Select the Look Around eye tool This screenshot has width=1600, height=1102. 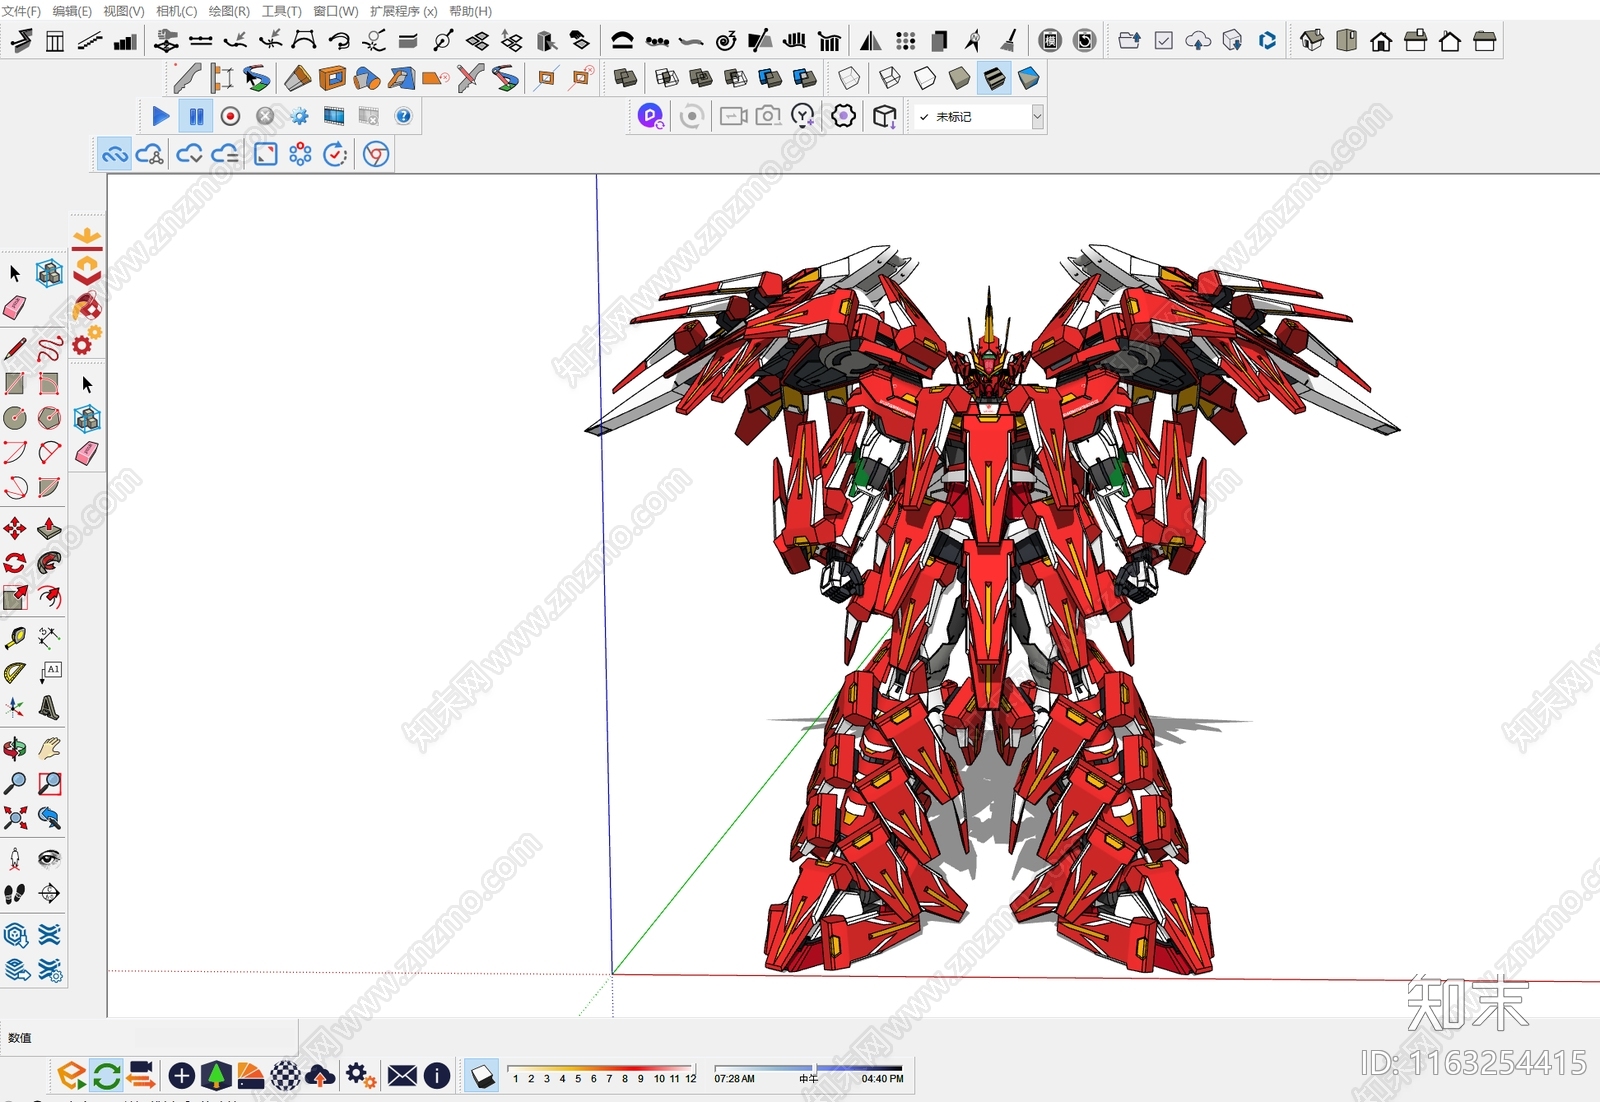click(x=49, y=858)
